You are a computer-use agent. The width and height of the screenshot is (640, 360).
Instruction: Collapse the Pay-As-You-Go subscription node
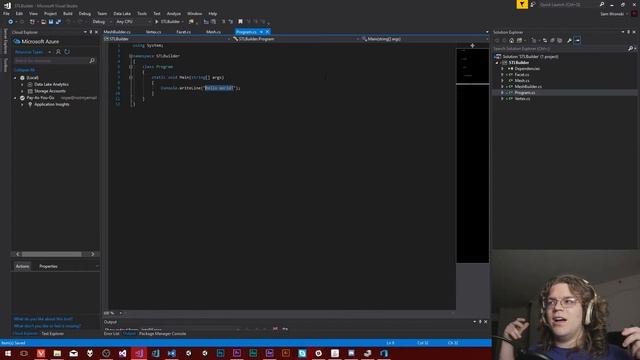(x=16, y=98)
